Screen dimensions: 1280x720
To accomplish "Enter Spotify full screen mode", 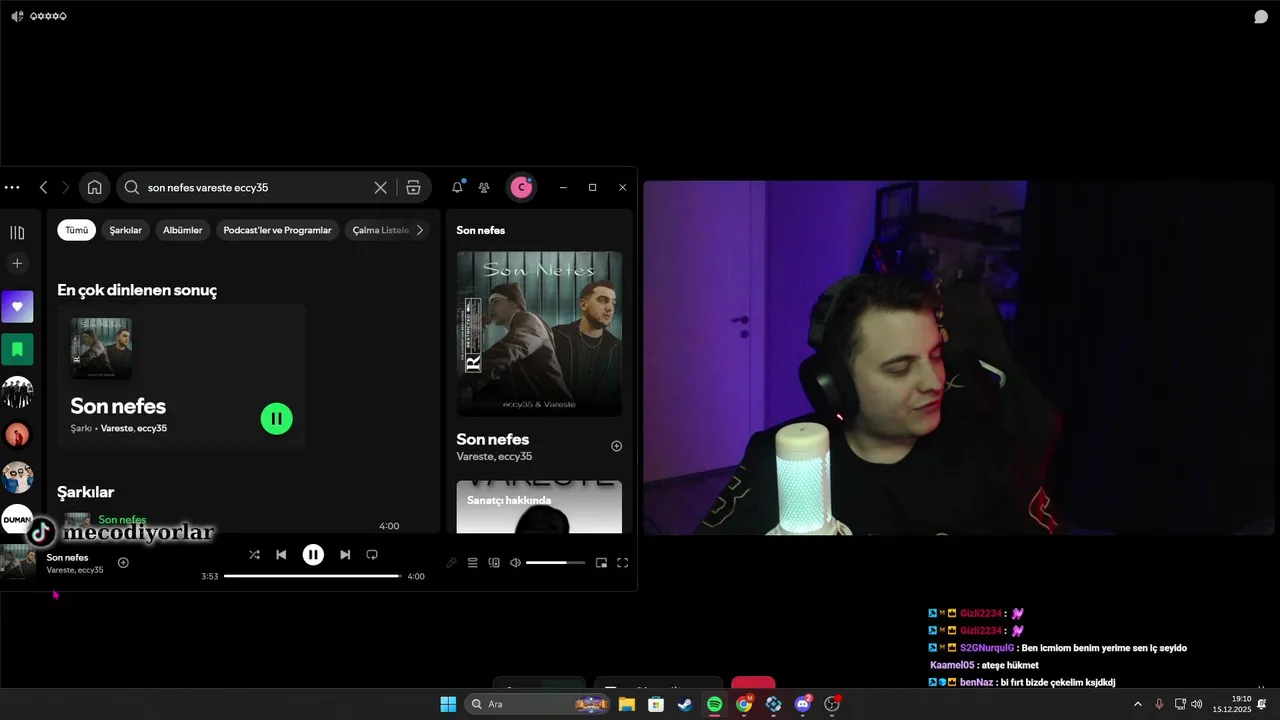I will (x=622, y=563).
